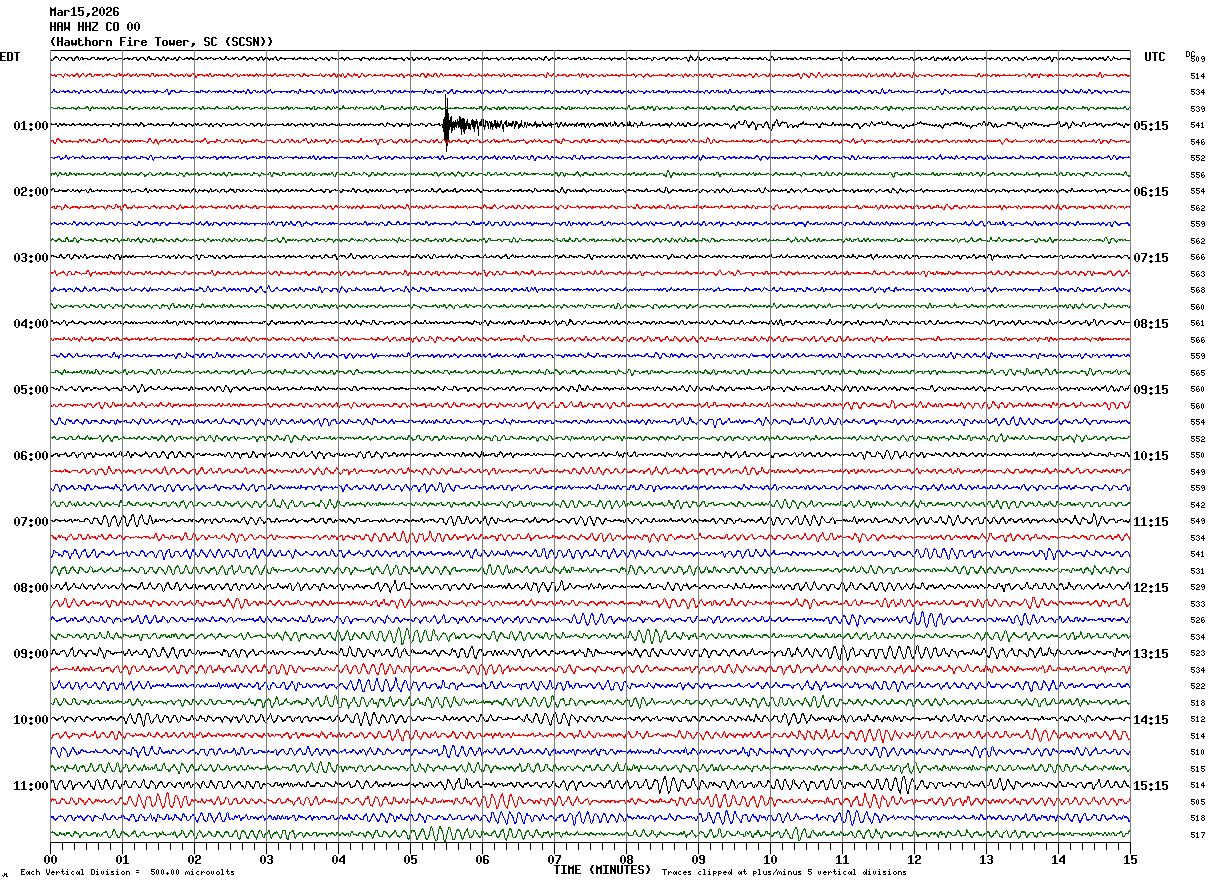Select the 08:00 EDT time label
This screenshot has height=886, width=1210.
click(31, 588)
